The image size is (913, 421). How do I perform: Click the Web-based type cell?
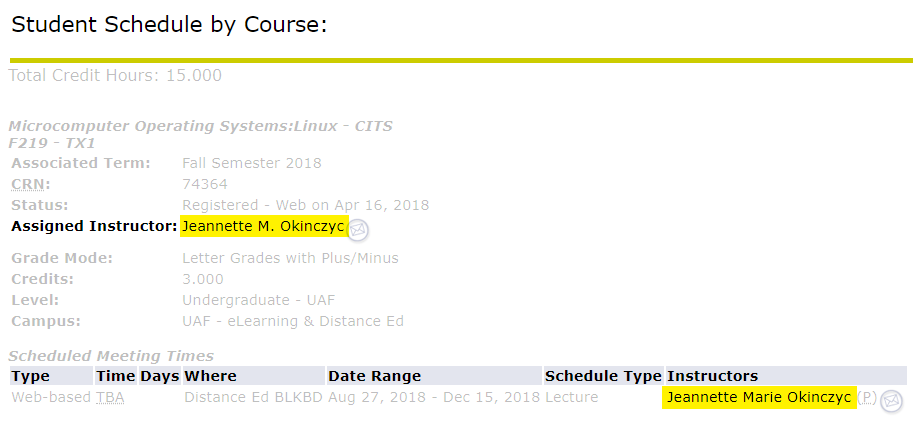50,398
